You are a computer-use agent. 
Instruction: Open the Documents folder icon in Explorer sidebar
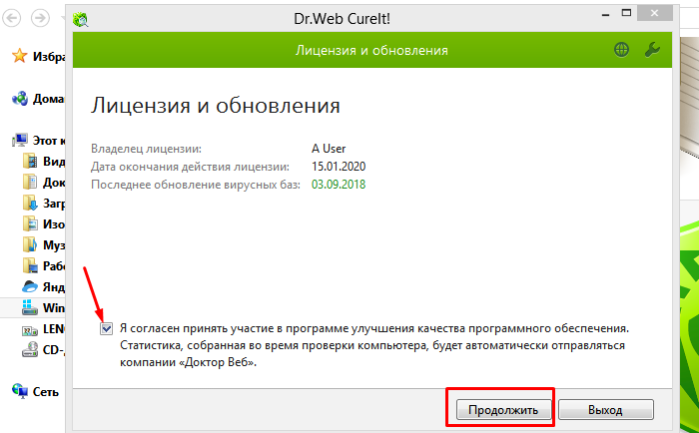pyautogui.click(x=30, y=182)
